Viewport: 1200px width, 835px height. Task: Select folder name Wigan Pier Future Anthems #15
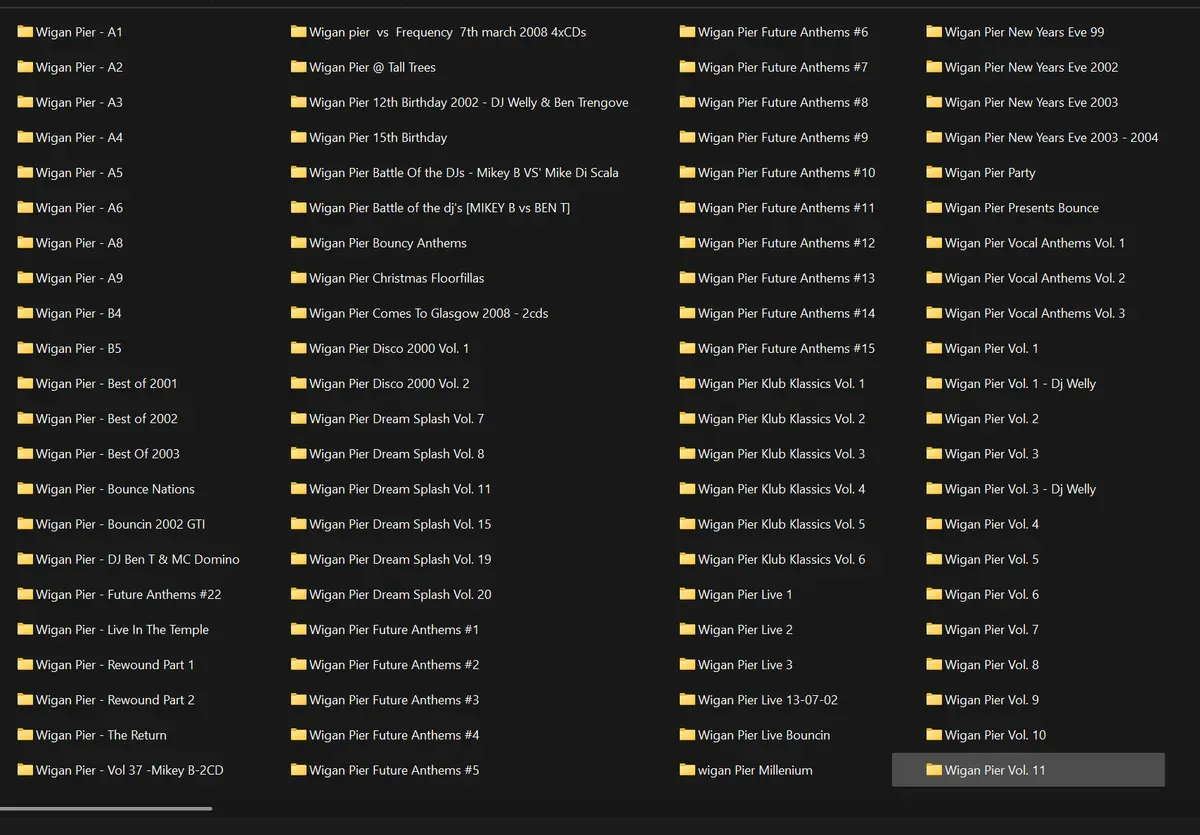[787, 348]
